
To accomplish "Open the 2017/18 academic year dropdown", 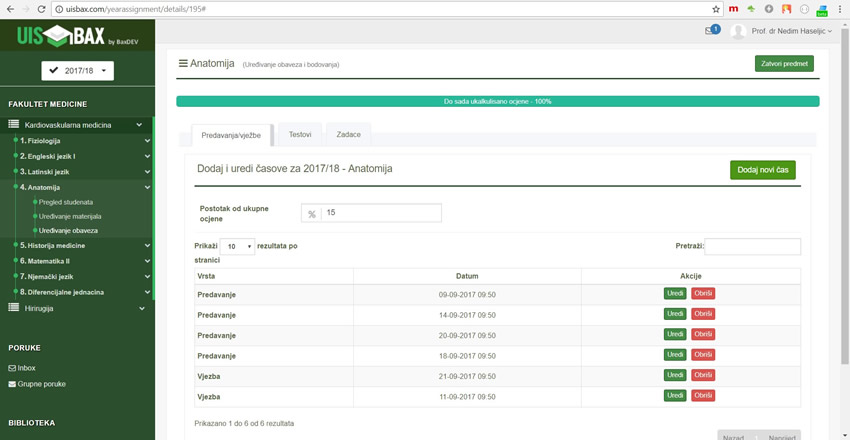I will point(78,71).
